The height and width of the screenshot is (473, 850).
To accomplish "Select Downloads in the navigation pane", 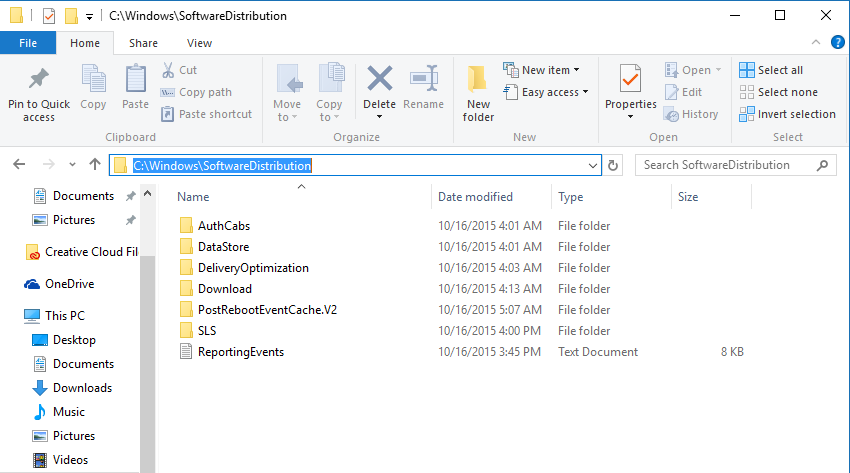I will pos(82,388).
